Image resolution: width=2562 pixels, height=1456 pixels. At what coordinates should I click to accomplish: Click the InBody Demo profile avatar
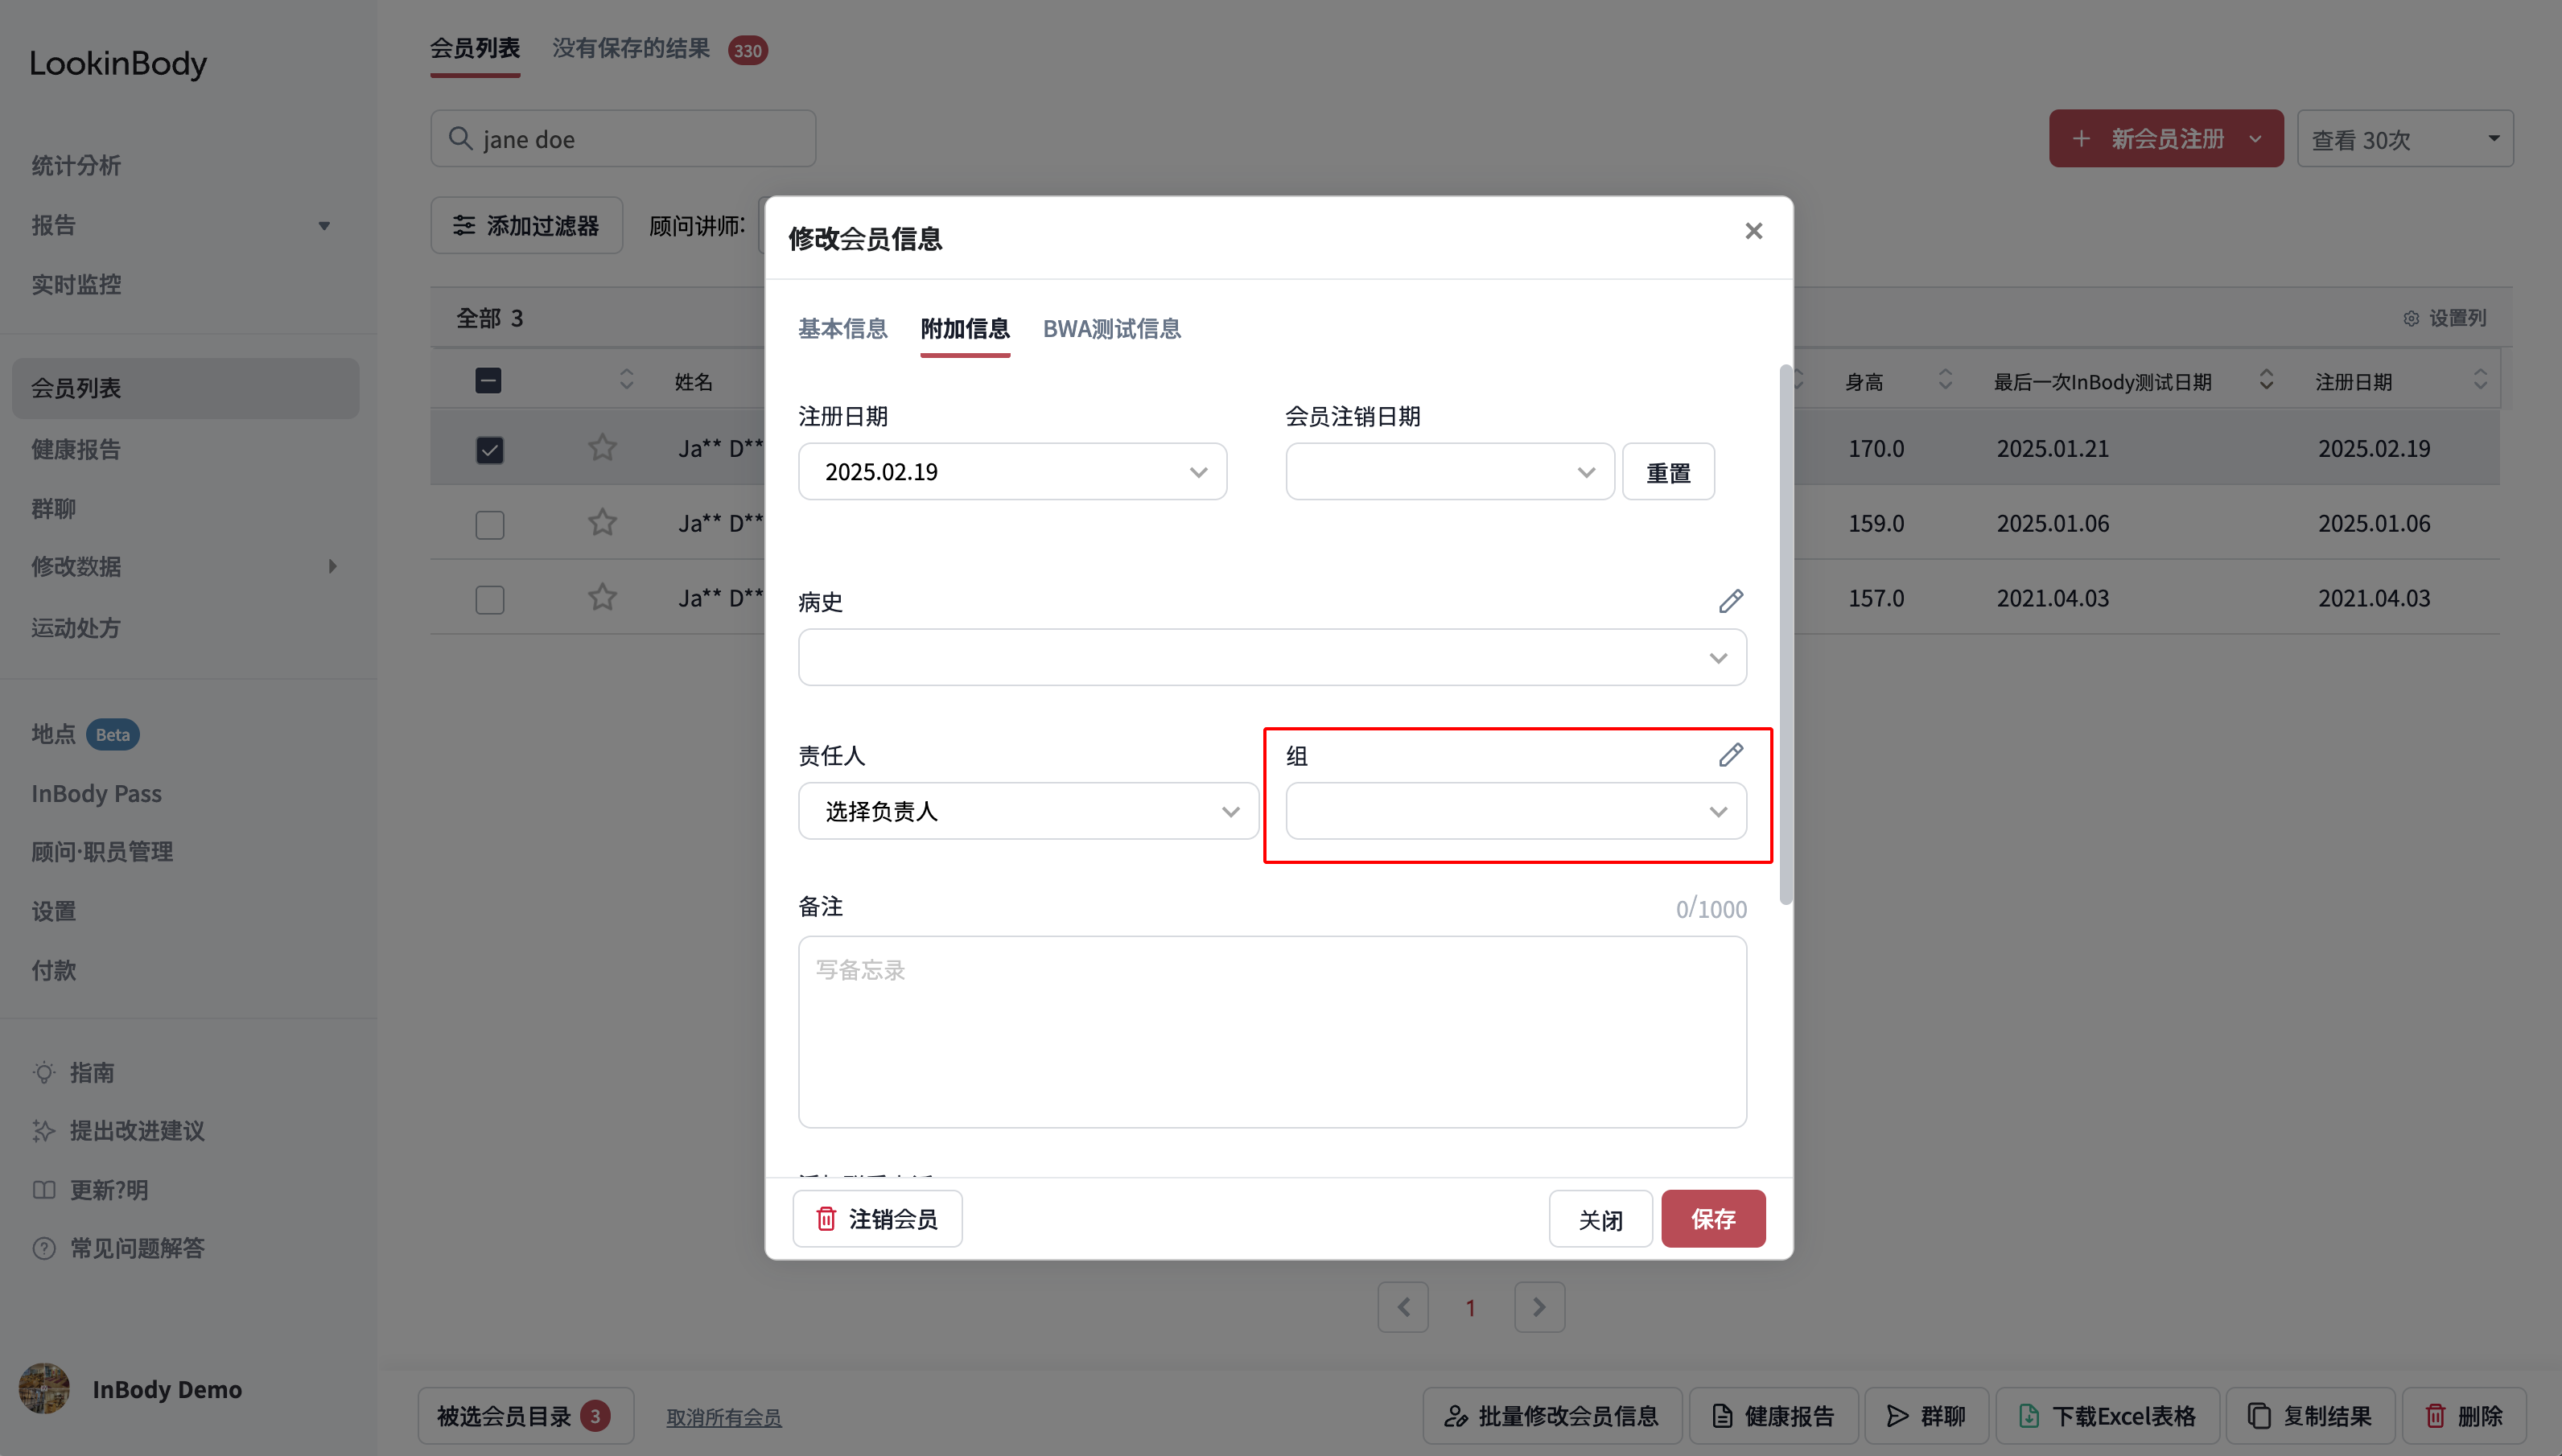point(44,1388)
